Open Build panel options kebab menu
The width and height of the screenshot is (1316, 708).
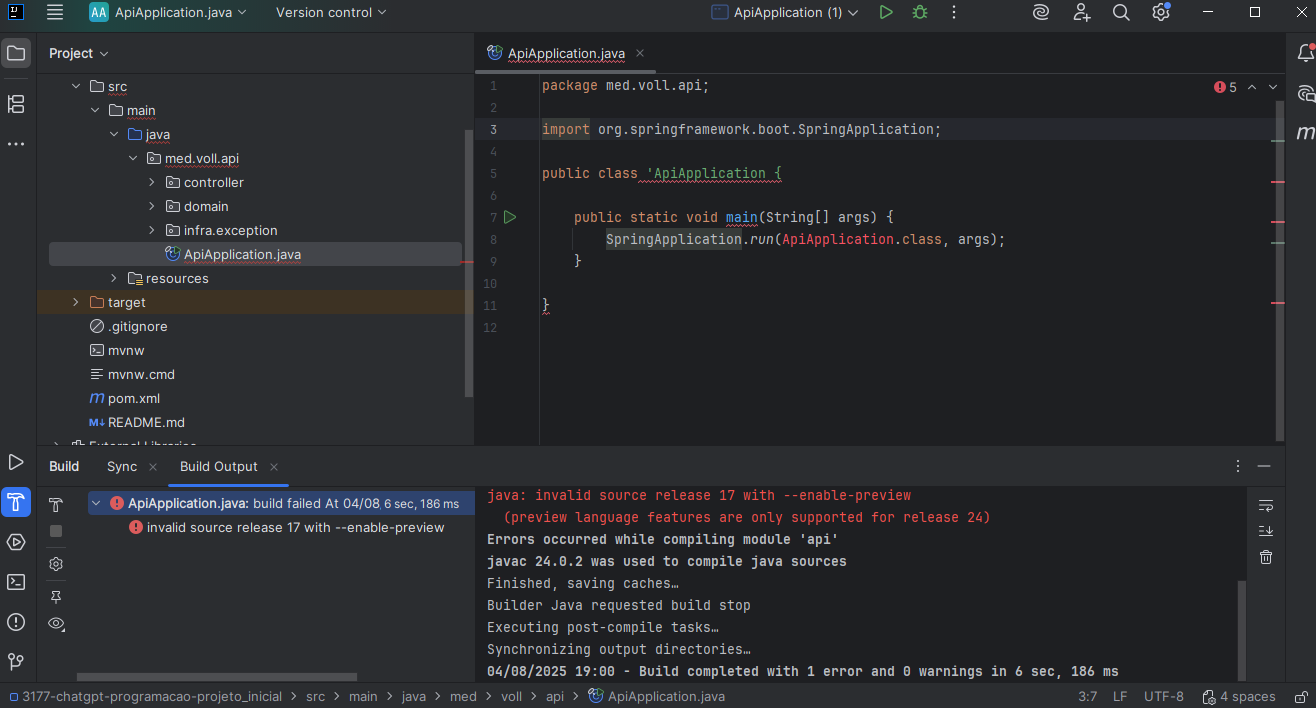point(1238,466)
